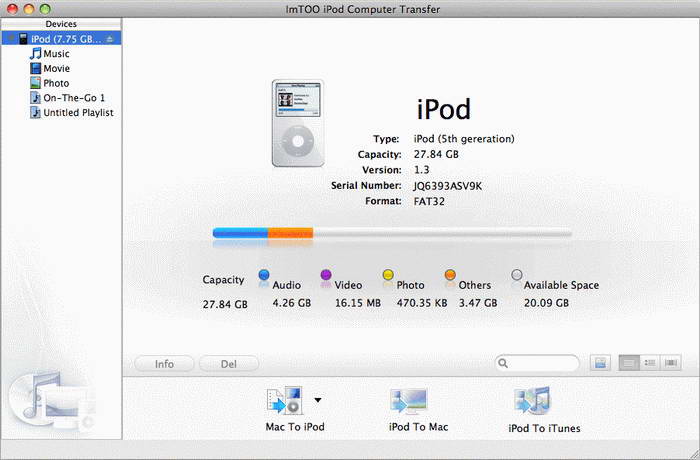This screenshot has height=460, width=700.
Task: Switch to the first list view mode
Action: click(x=629, y=363)
